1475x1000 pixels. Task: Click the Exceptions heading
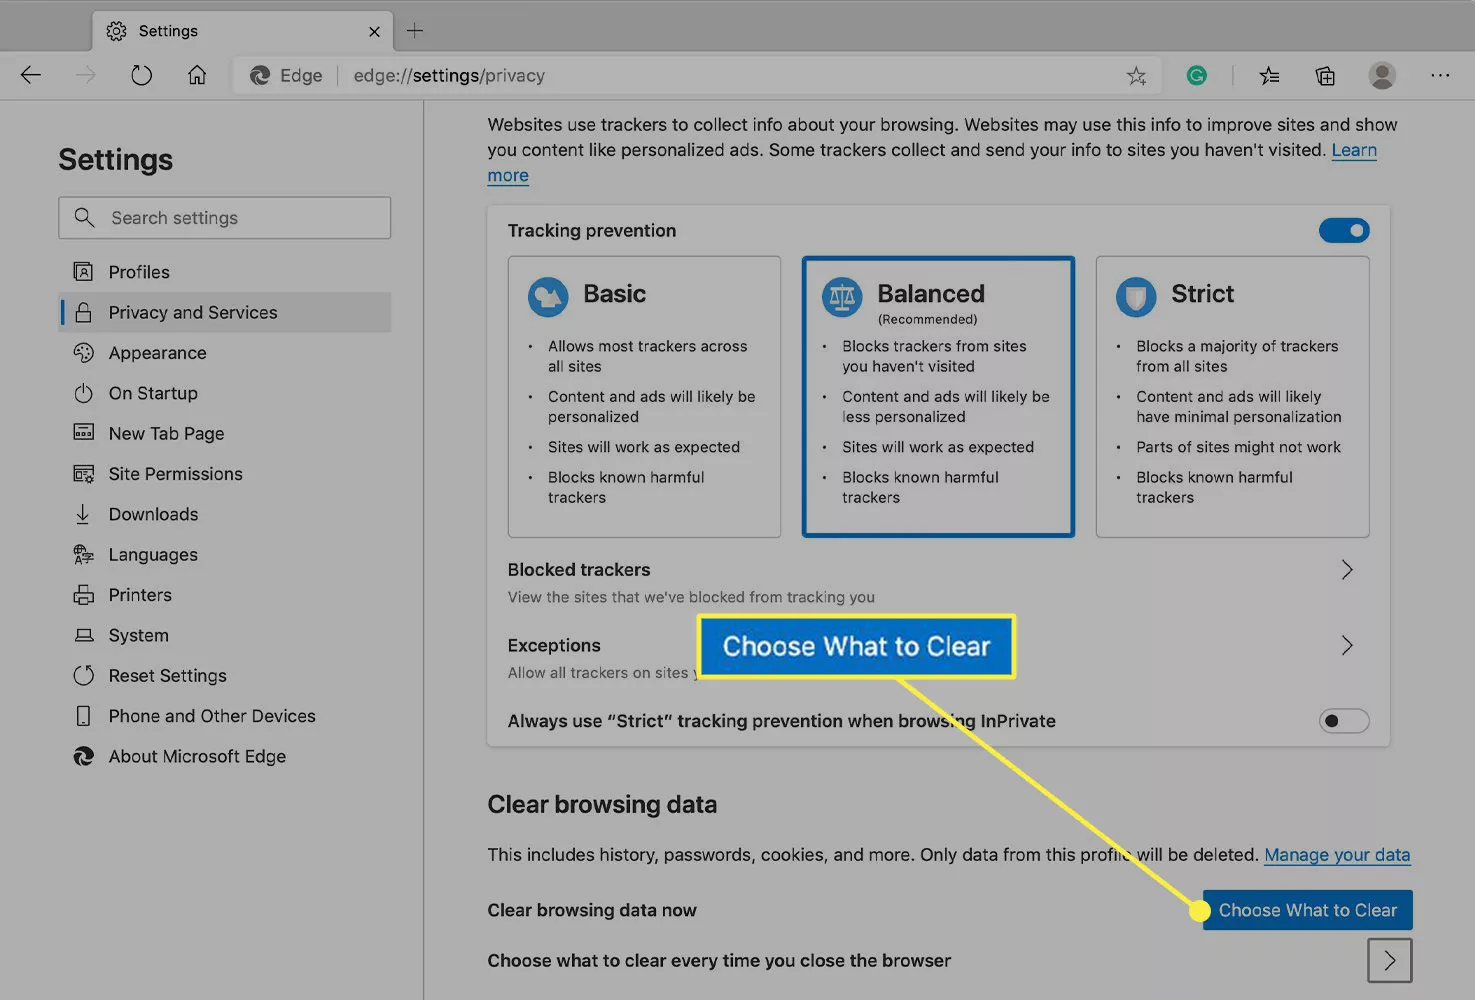[x=554, y=645]
